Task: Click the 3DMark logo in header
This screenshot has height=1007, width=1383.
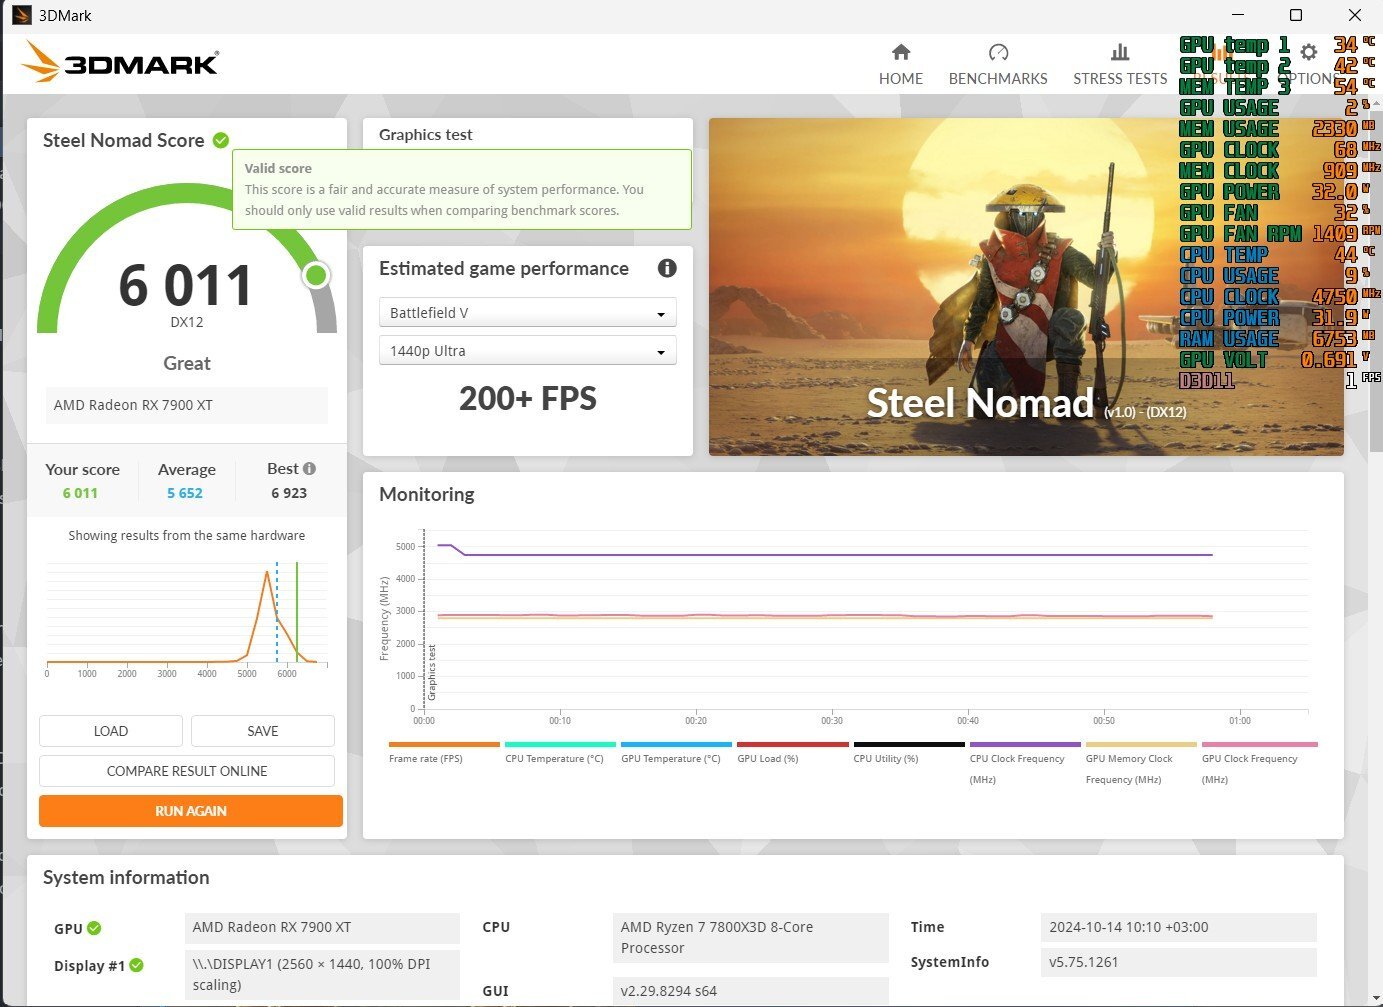Action: coord(120,62)
